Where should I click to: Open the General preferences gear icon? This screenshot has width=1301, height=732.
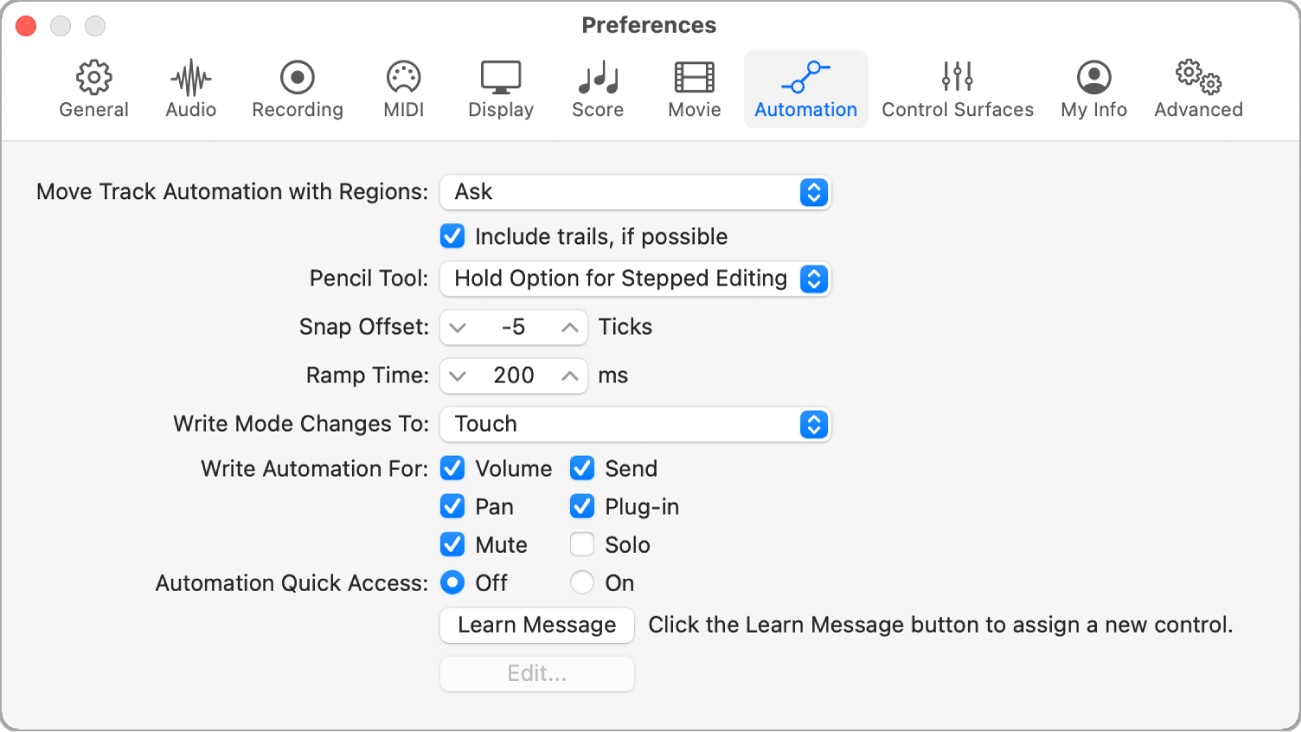[94, 88]
